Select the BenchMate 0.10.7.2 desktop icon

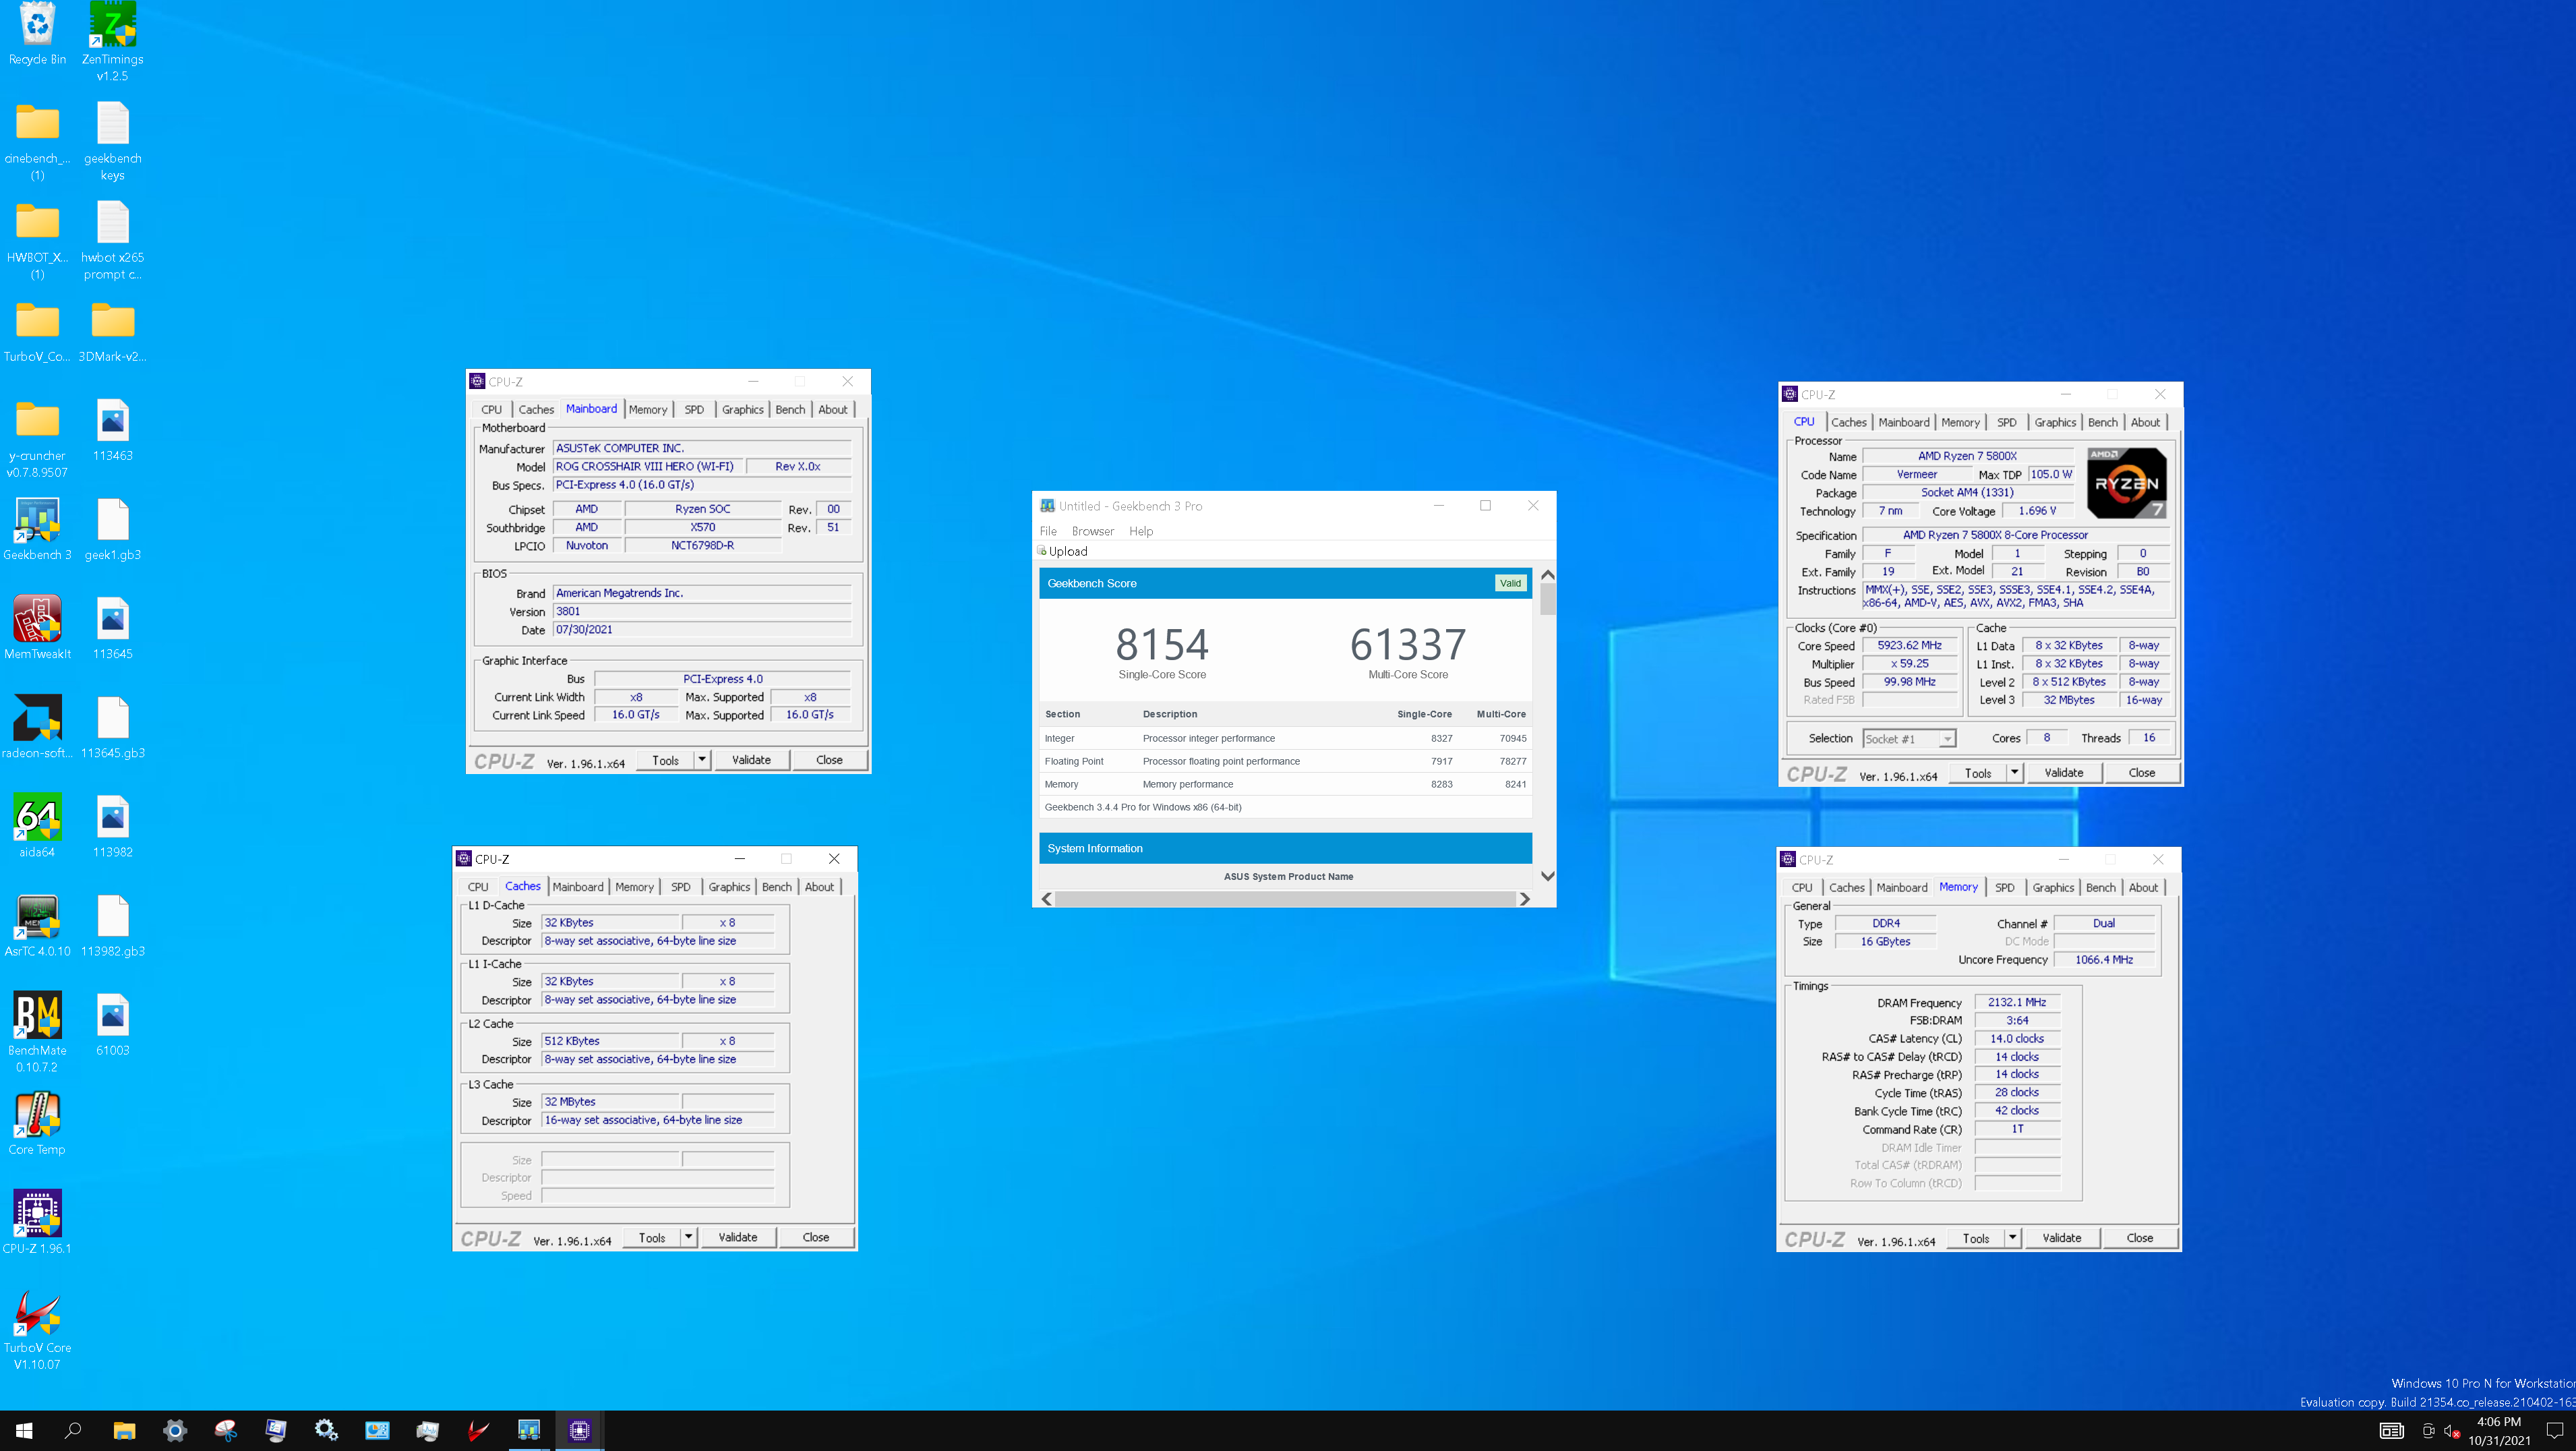(x=37, y=1033)
